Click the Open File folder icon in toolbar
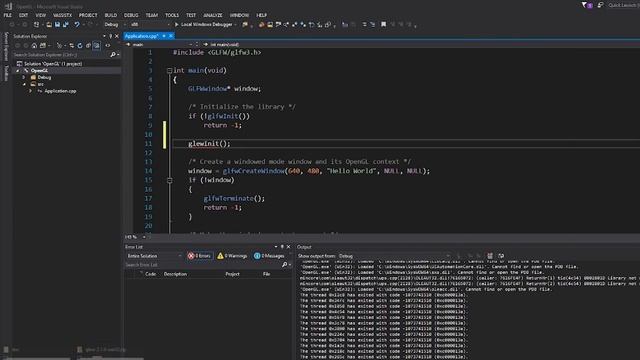The width and height of the screenshot is (640, 360). point(49,24)
